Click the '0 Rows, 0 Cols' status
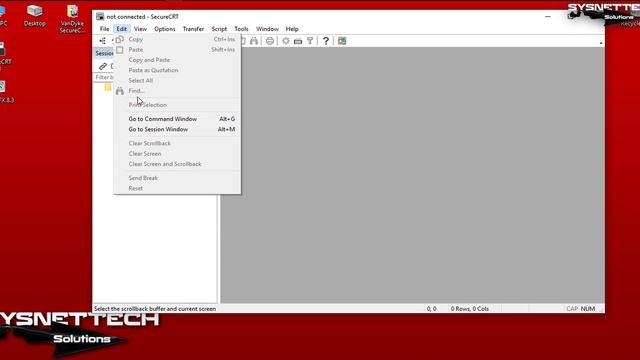This screenshot has height=360, width=640. point(469,309)
